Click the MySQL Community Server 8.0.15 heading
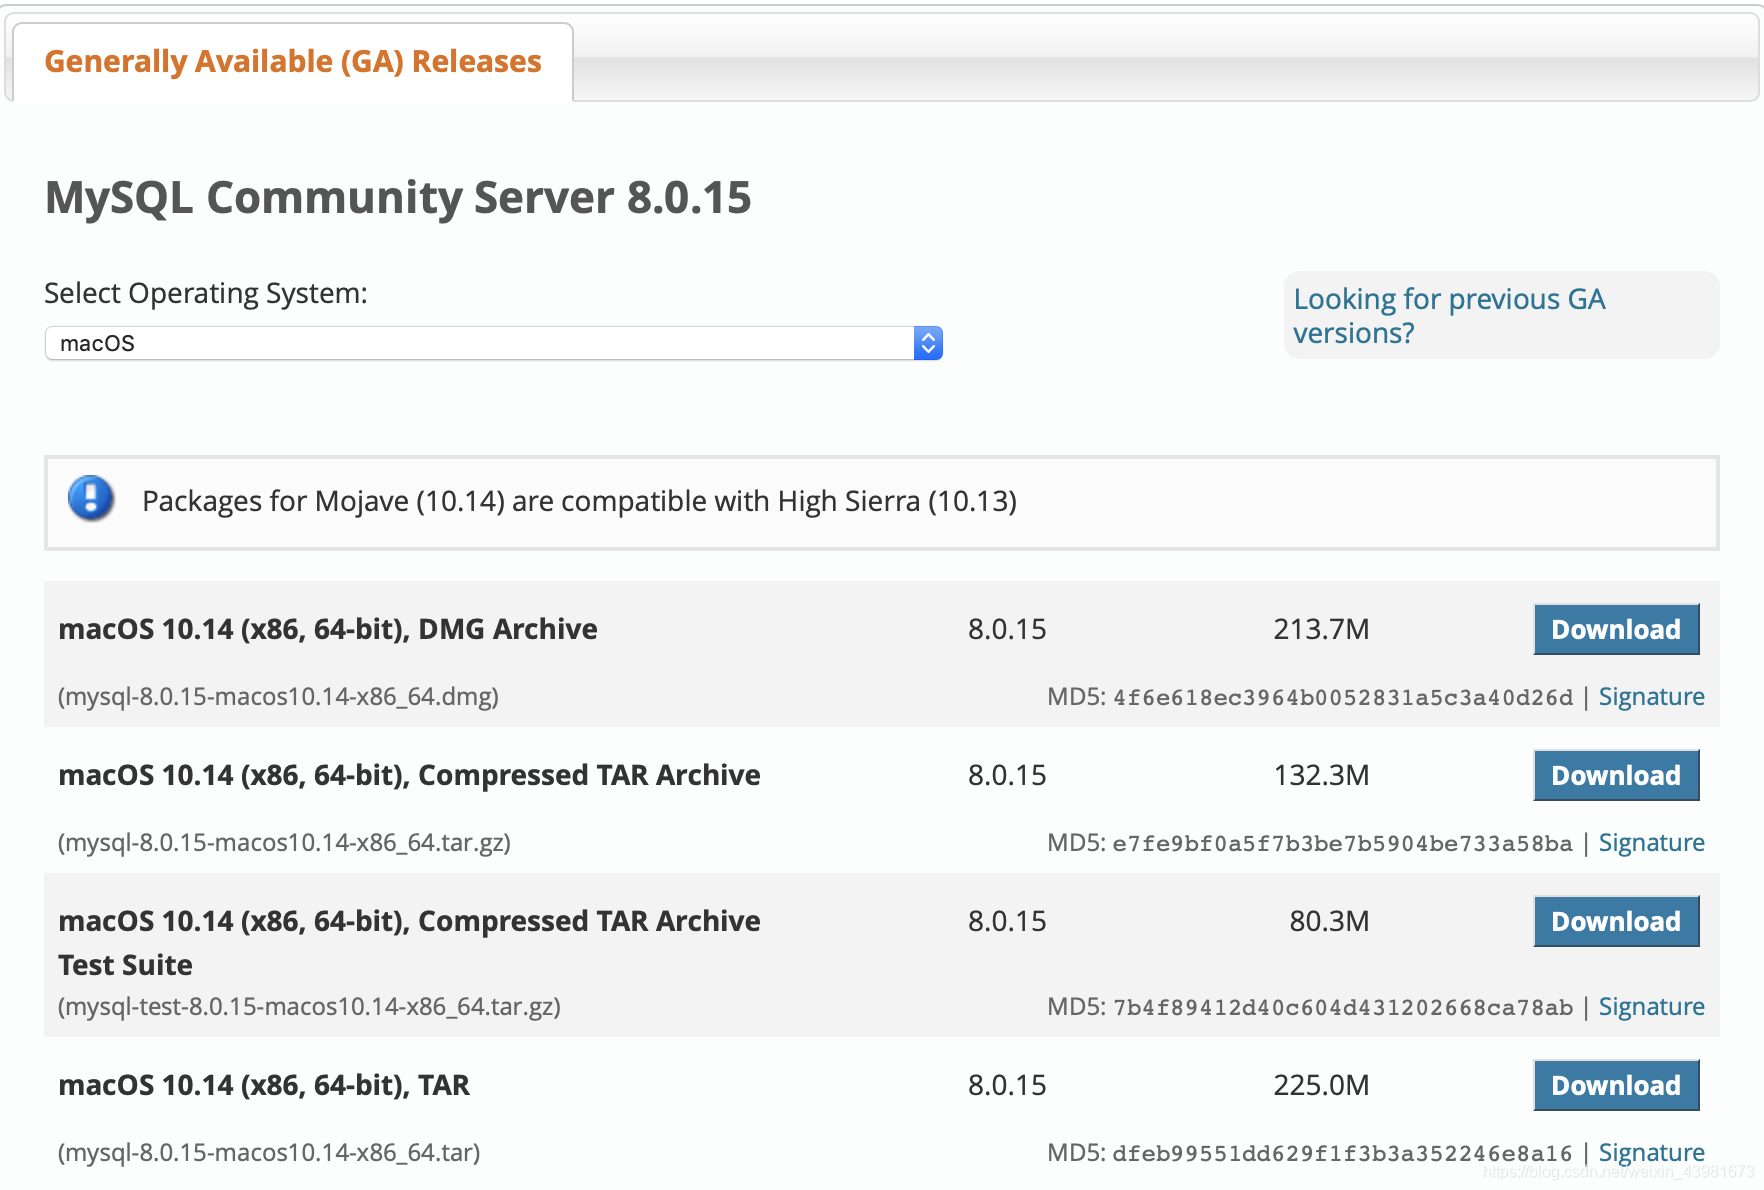 coord(398,197)
